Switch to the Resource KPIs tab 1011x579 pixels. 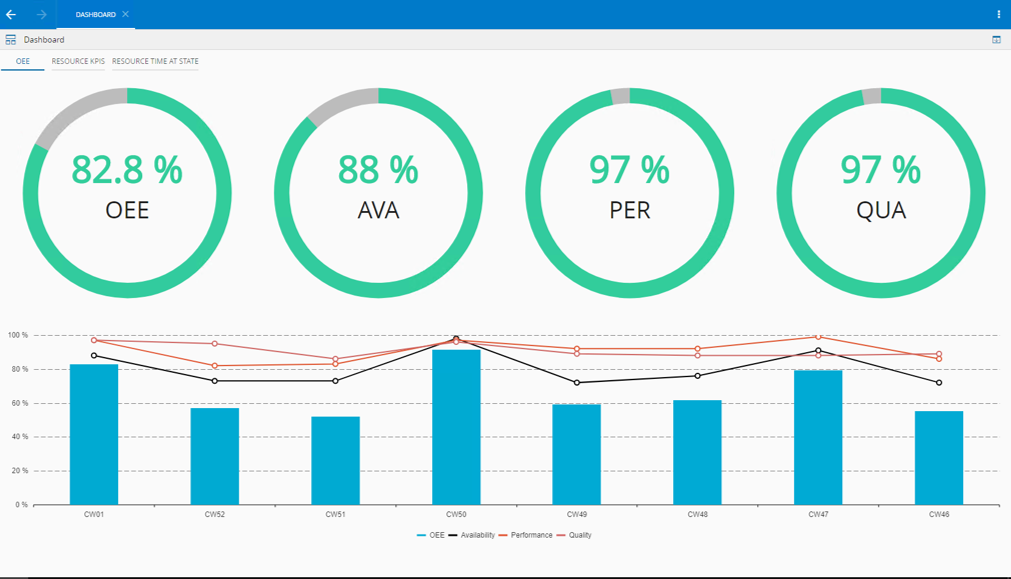point(78,61)
